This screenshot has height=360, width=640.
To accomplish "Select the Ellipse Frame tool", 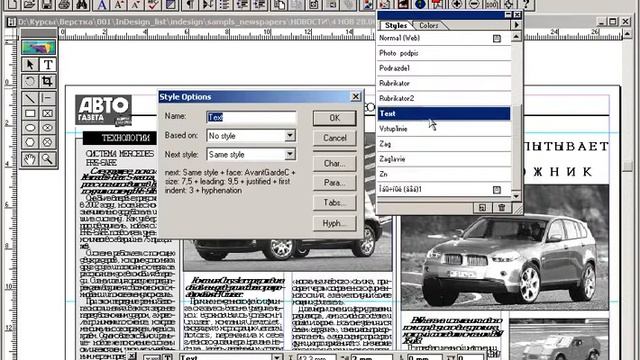I will tap(48, 128).
